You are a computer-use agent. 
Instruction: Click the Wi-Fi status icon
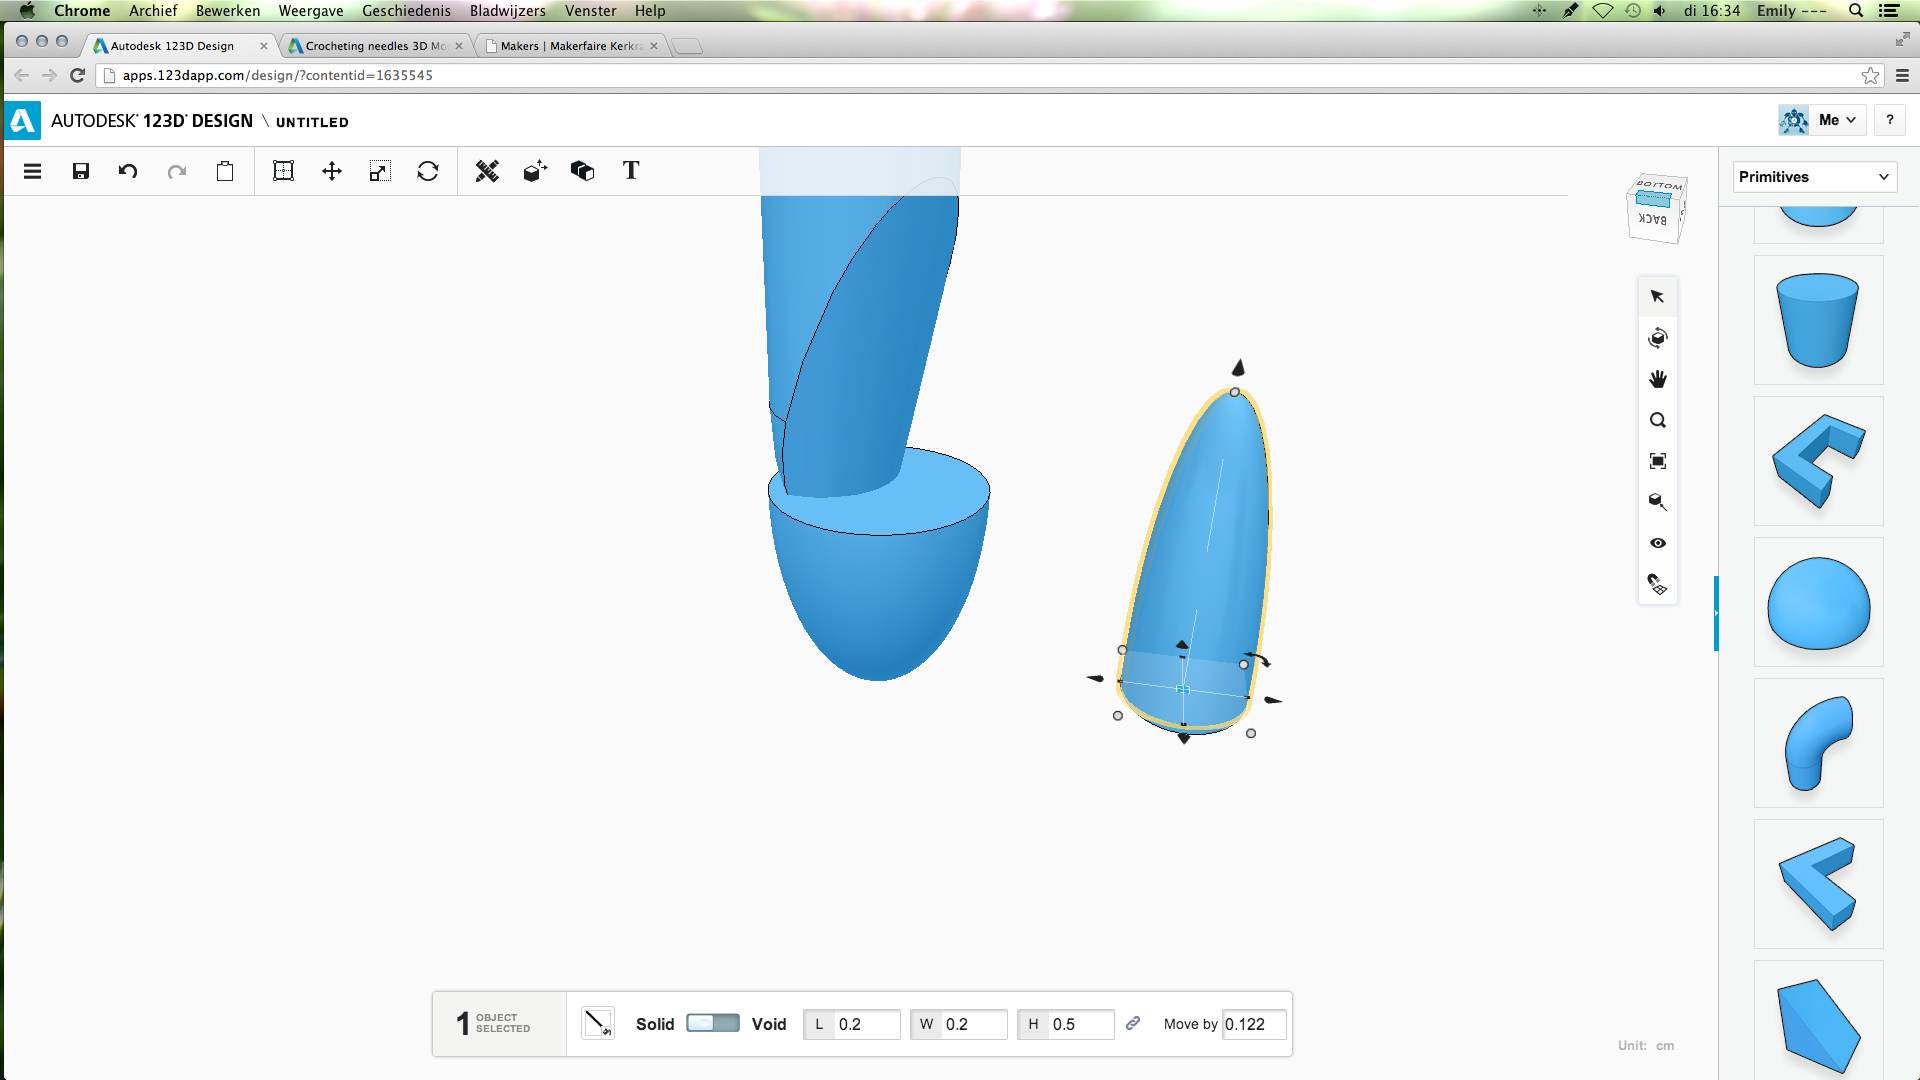[1602, 11]
